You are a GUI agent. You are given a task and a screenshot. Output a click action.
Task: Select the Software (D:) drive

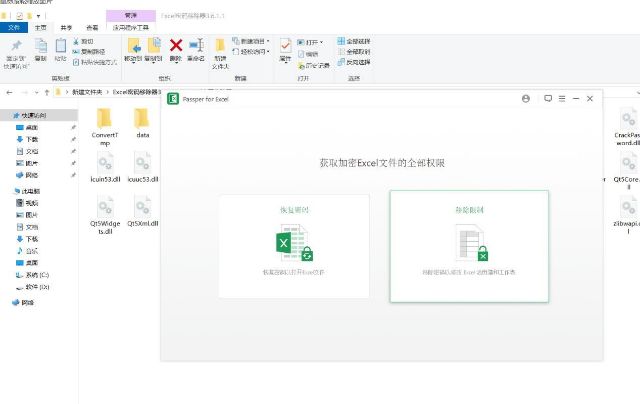[x=32, y=287]
